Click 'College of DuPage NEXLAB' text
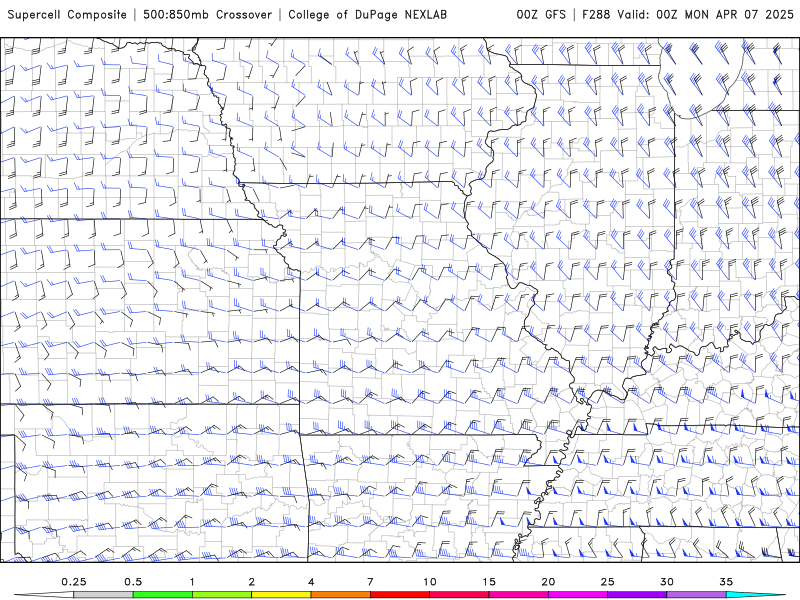The image size is (800, 600). pyautogui.click(x=368, y=14)
